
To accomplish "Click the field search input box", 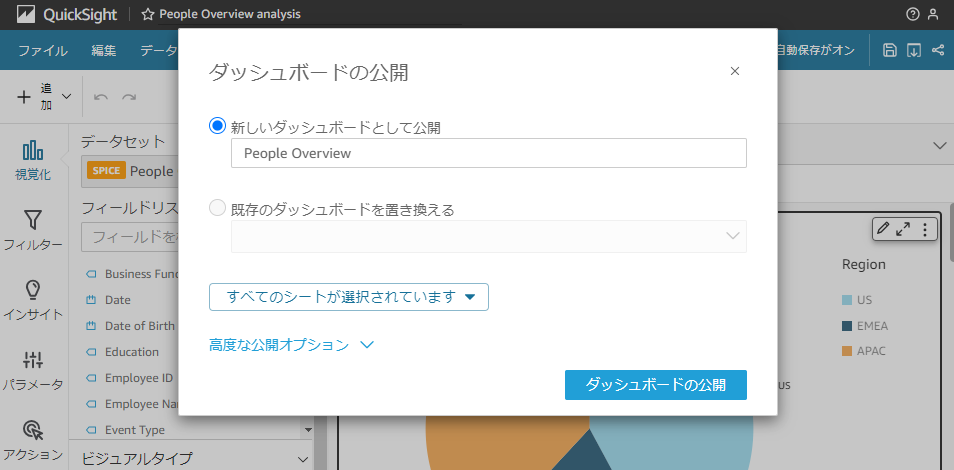I will [130, 237].
